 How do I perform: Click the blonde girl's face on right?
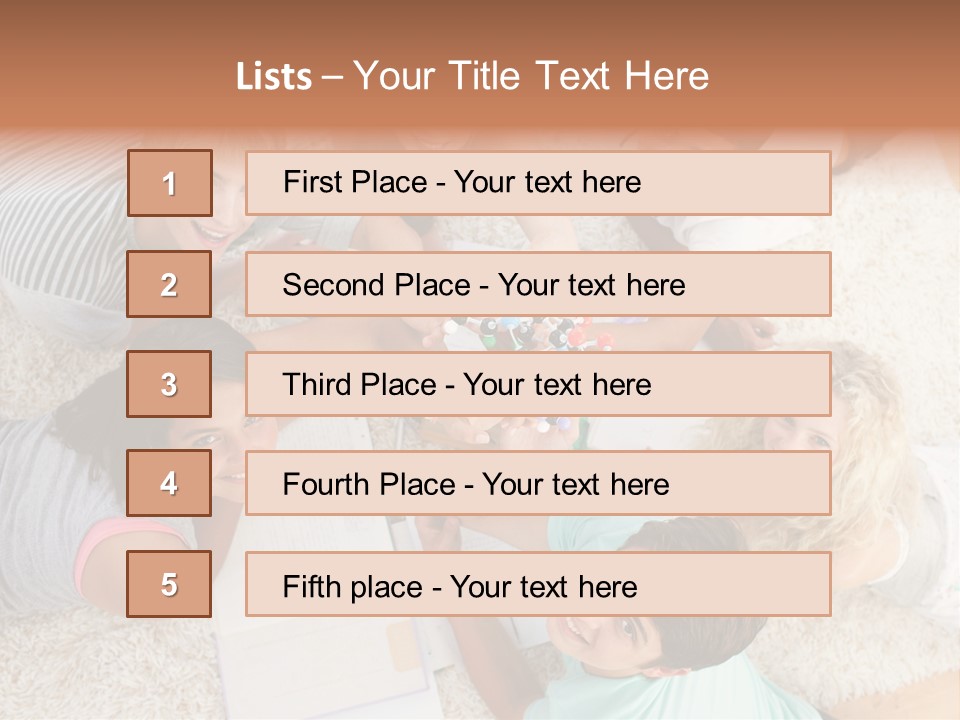(800, 432)
